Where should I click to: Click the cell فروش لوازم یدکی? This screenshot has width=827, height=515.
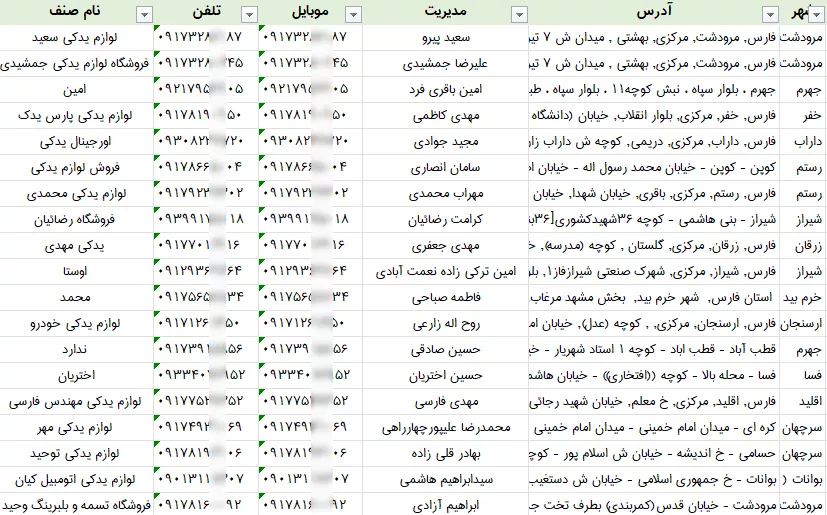pos(76,167)
